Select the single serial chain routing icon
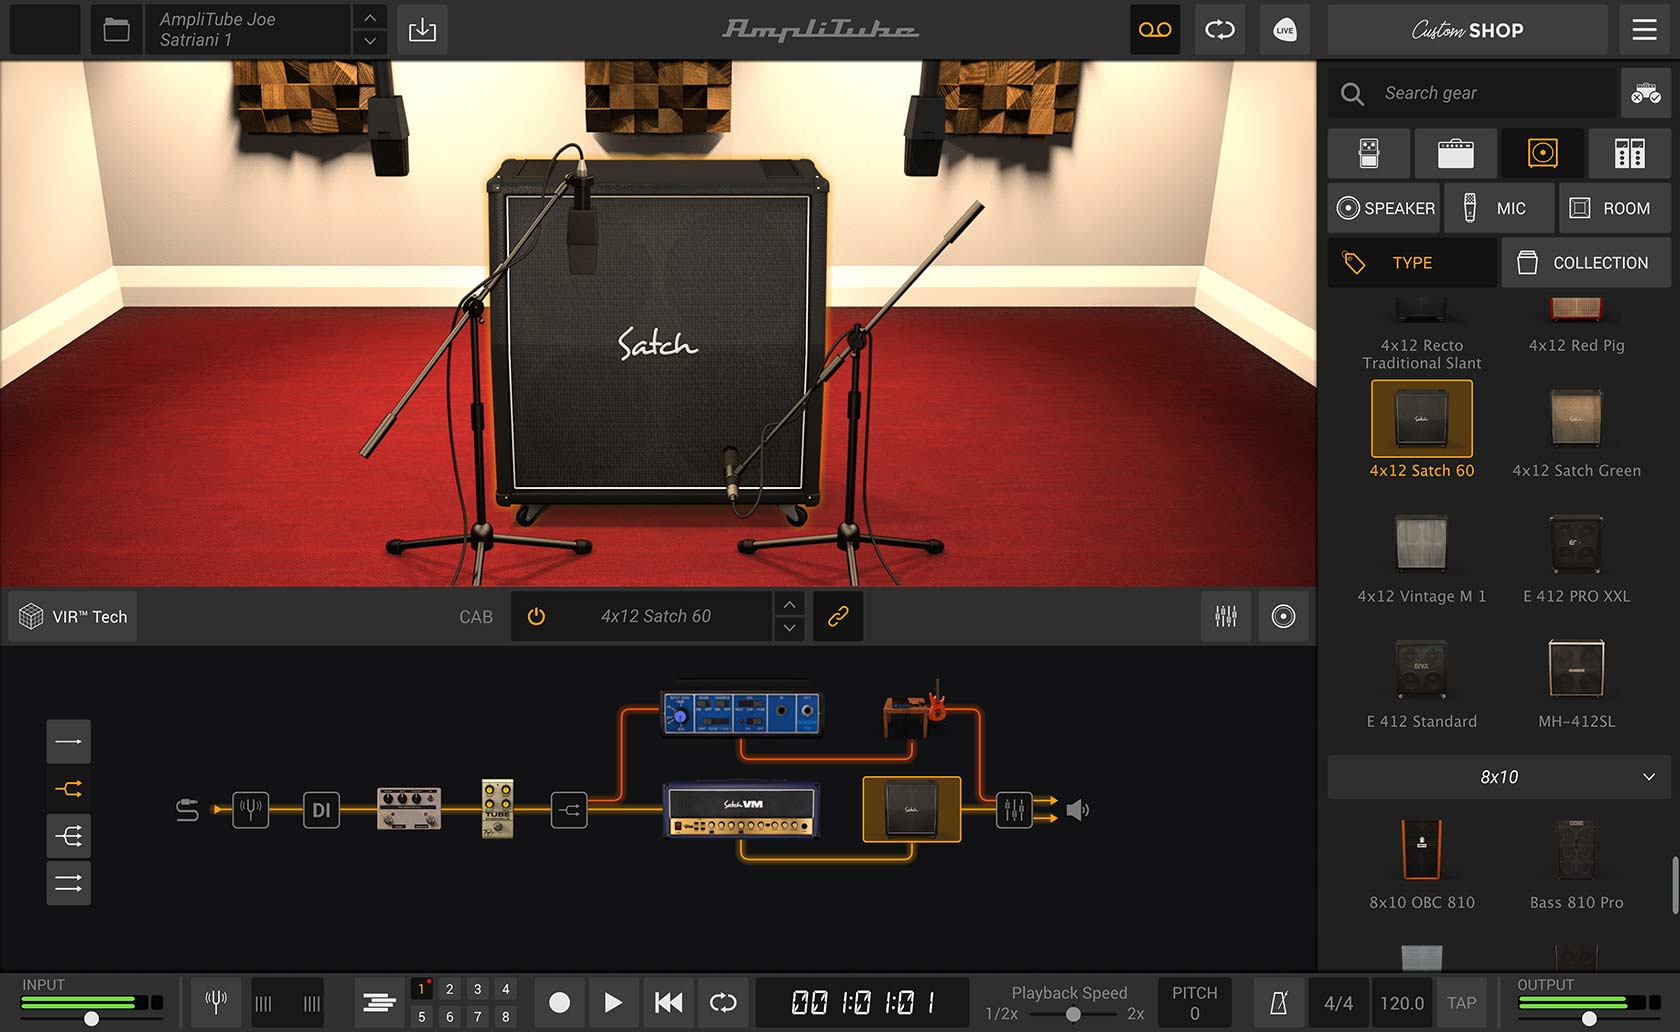 pyautogui.click(x=68, y=741)
